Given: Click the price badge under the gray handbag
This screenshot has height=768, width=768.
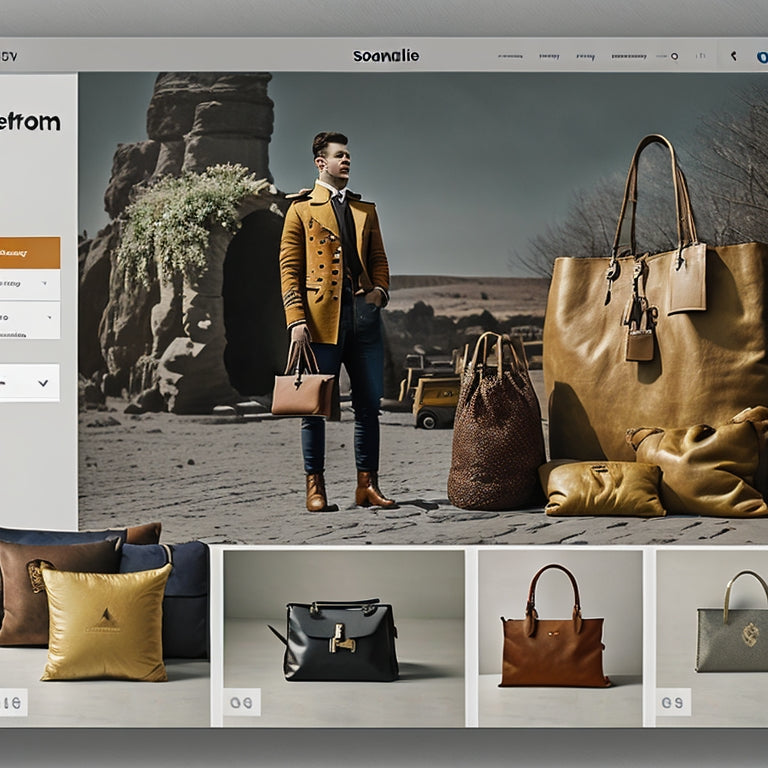Looking at the screenshot, I should click(x=673, y=702).
